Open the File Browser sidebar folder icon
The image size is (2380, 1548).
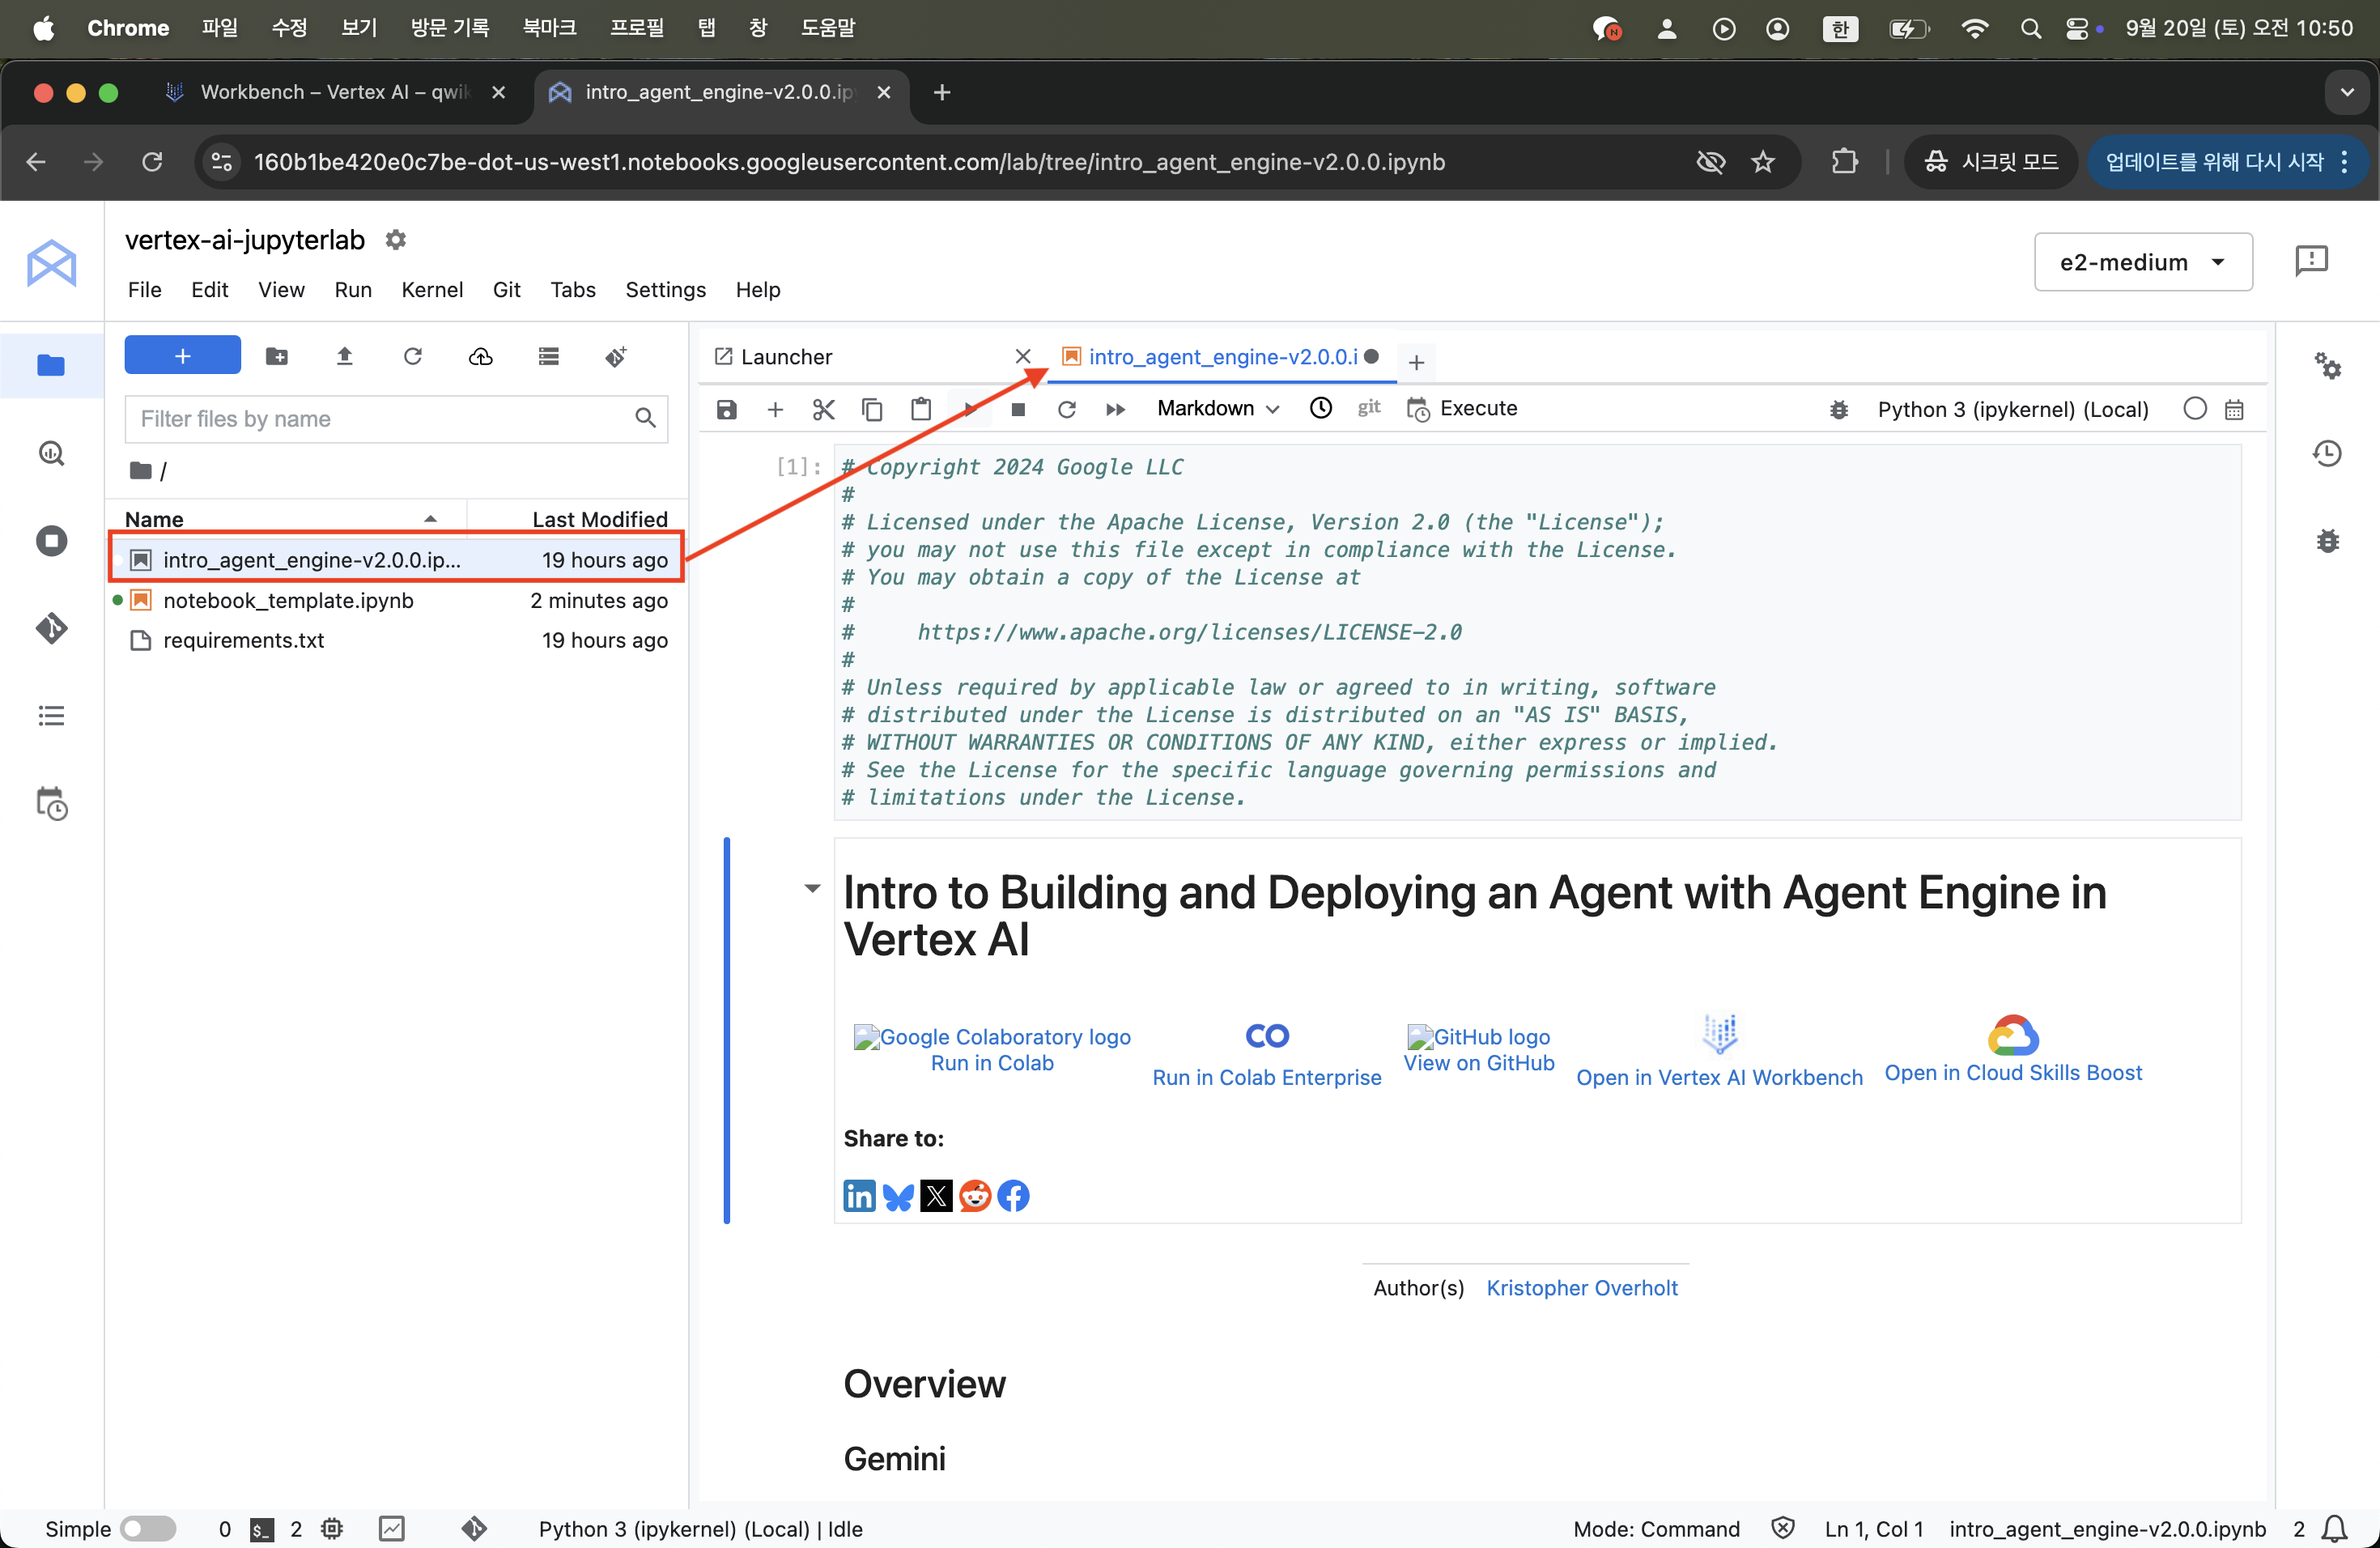point(51,366)
